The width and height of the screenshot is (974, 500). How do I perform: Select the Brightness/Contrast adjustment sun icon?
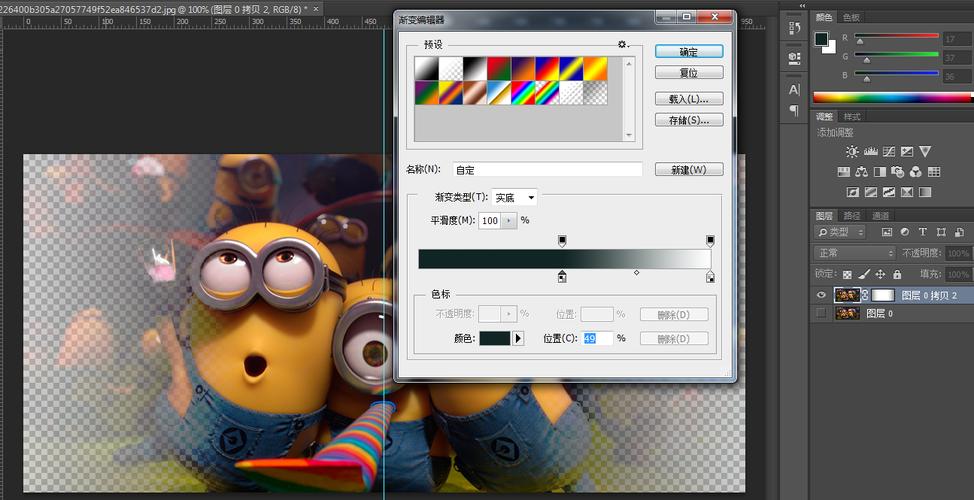tap(852, 152)
